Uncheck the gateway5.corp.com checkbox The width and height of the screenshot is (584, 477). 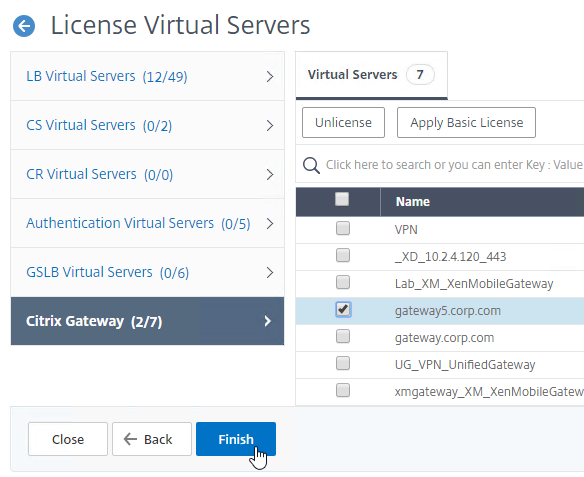[x=343, y=309]
